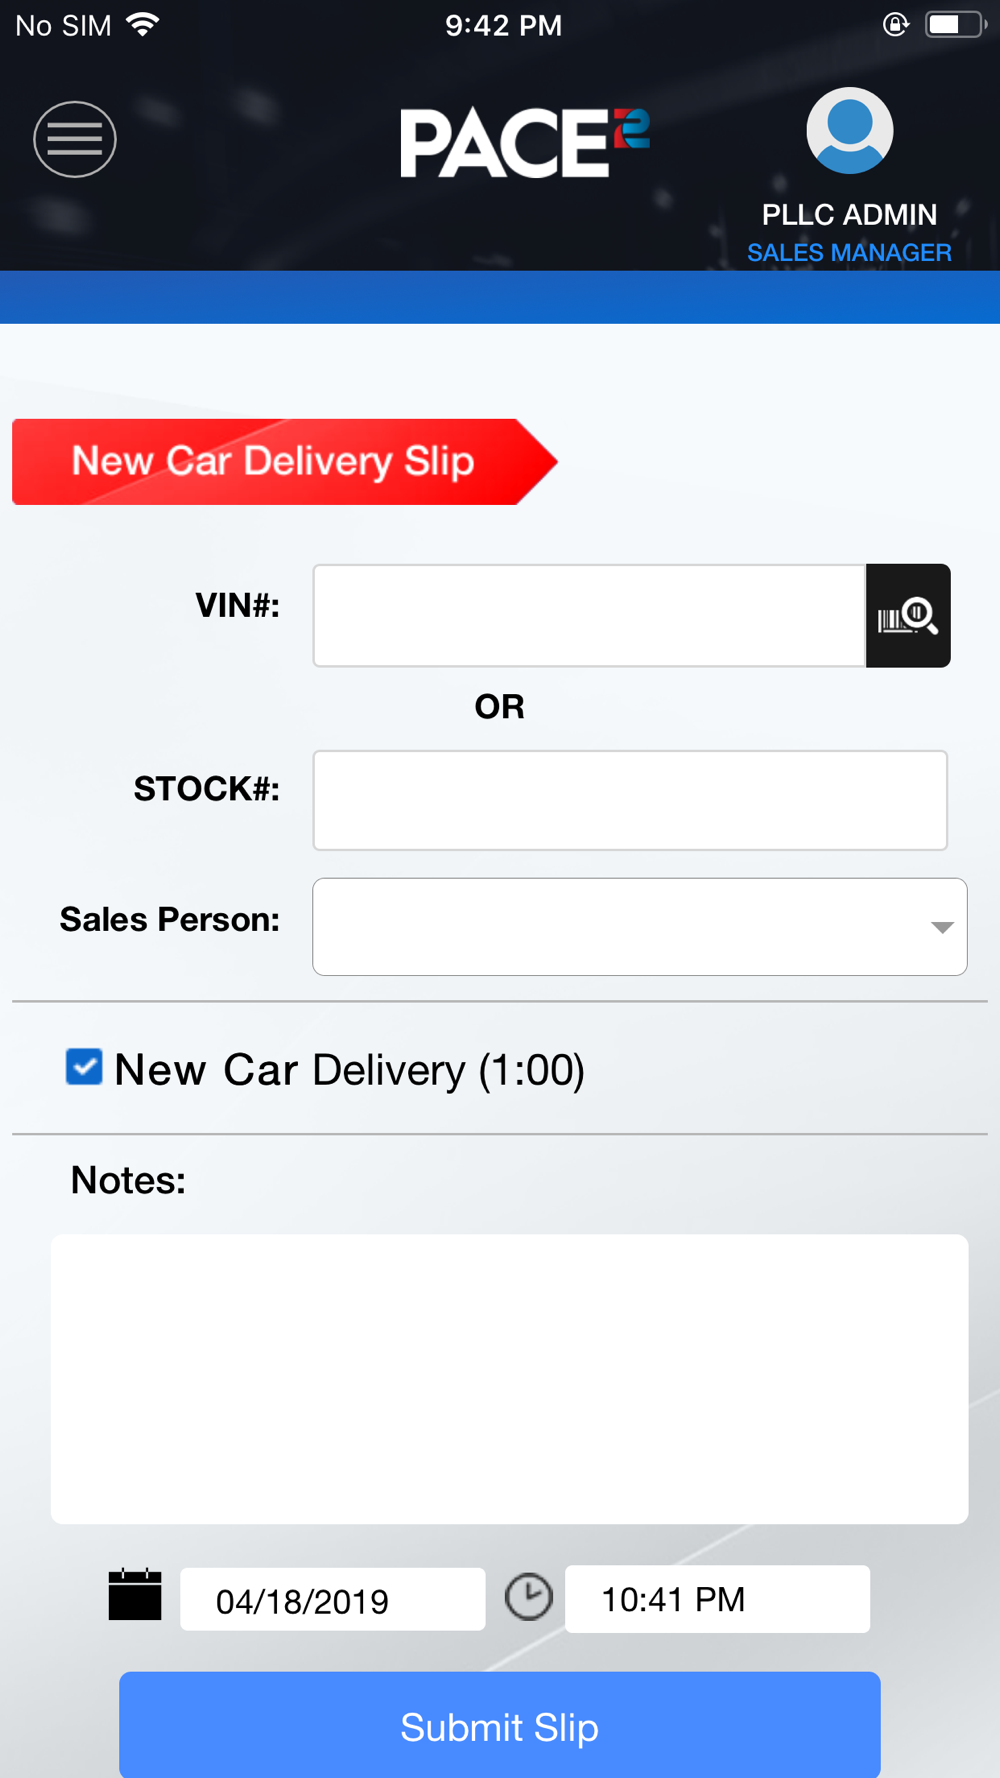Tap the VIN barcode scanner icon
Screen dimensions: 1000x1778
click(x=908, y=615)
